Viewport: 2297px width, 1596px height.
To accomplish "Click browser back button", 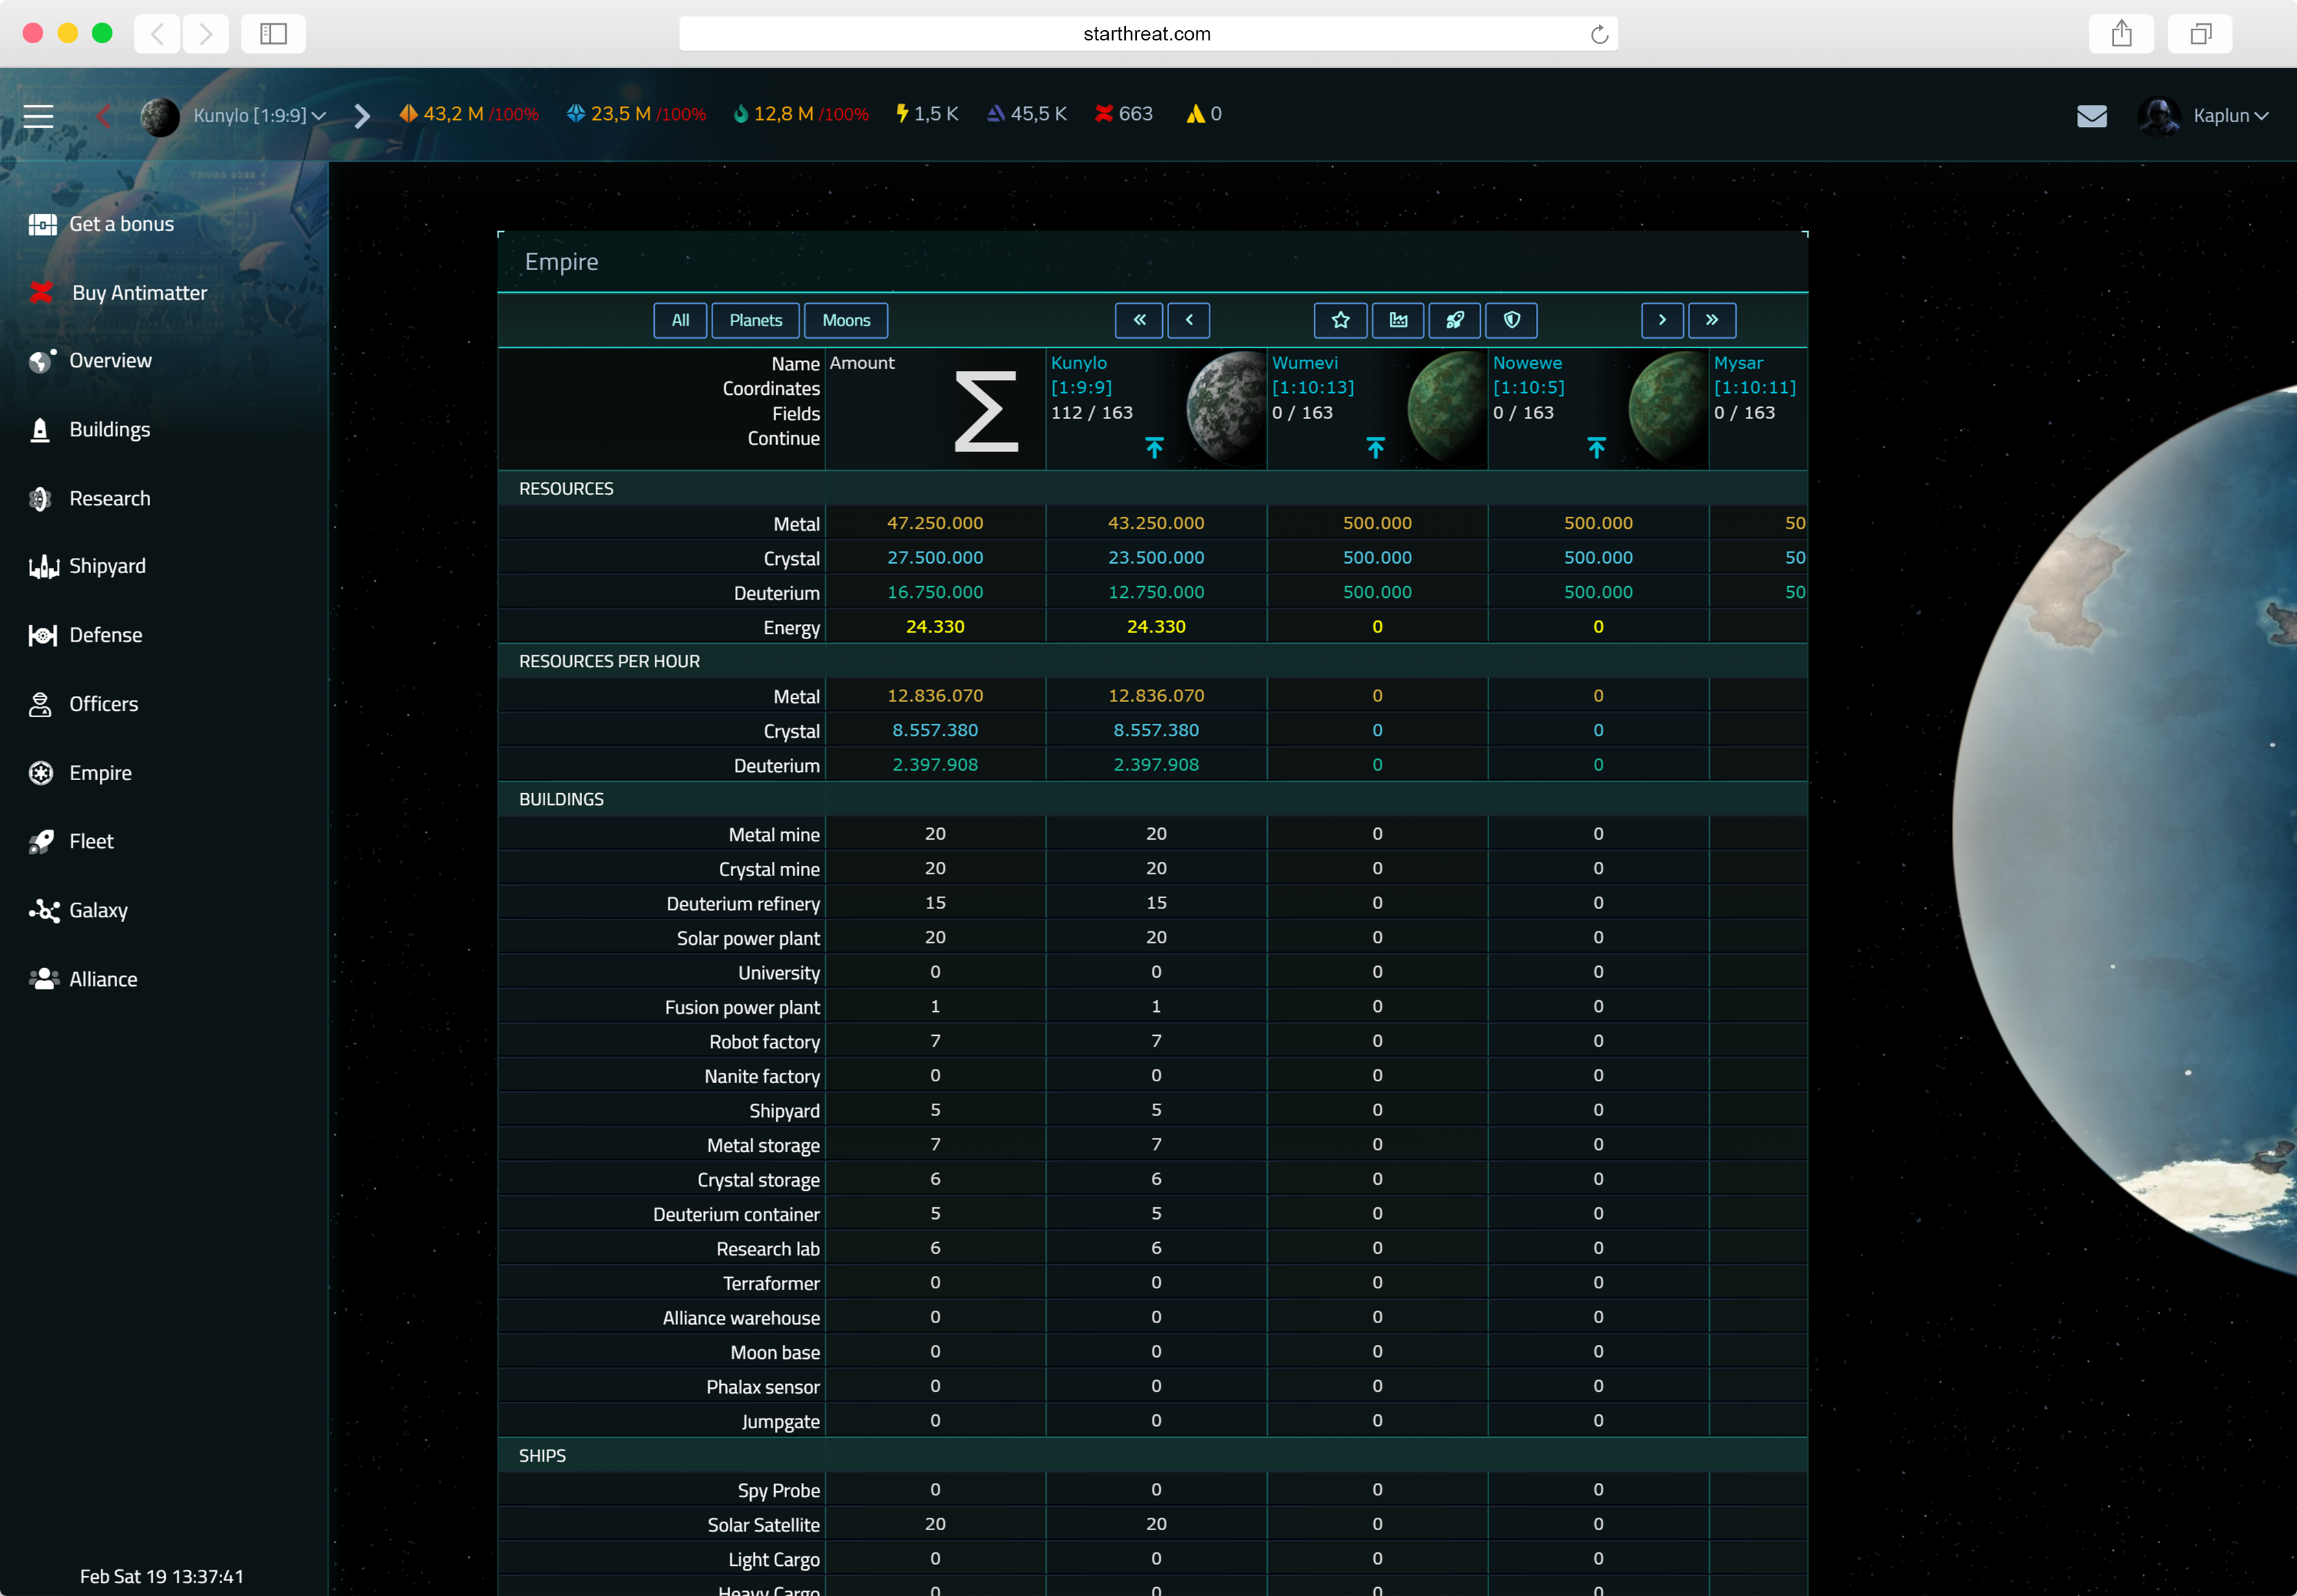I will [x=157, y=34].
